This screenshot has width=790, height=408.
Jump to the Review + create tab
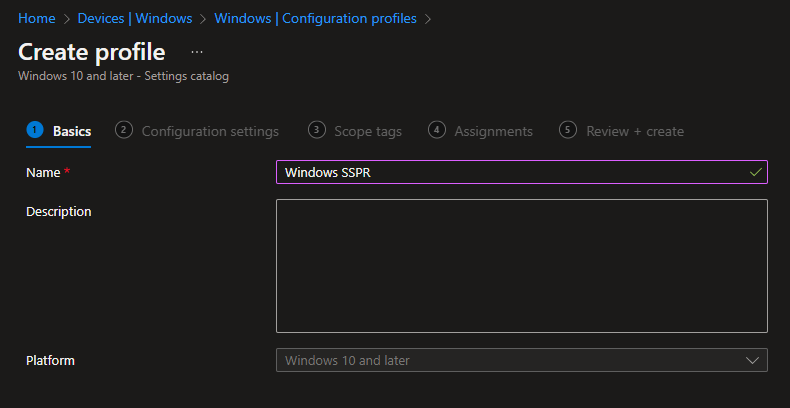point(635,131)
